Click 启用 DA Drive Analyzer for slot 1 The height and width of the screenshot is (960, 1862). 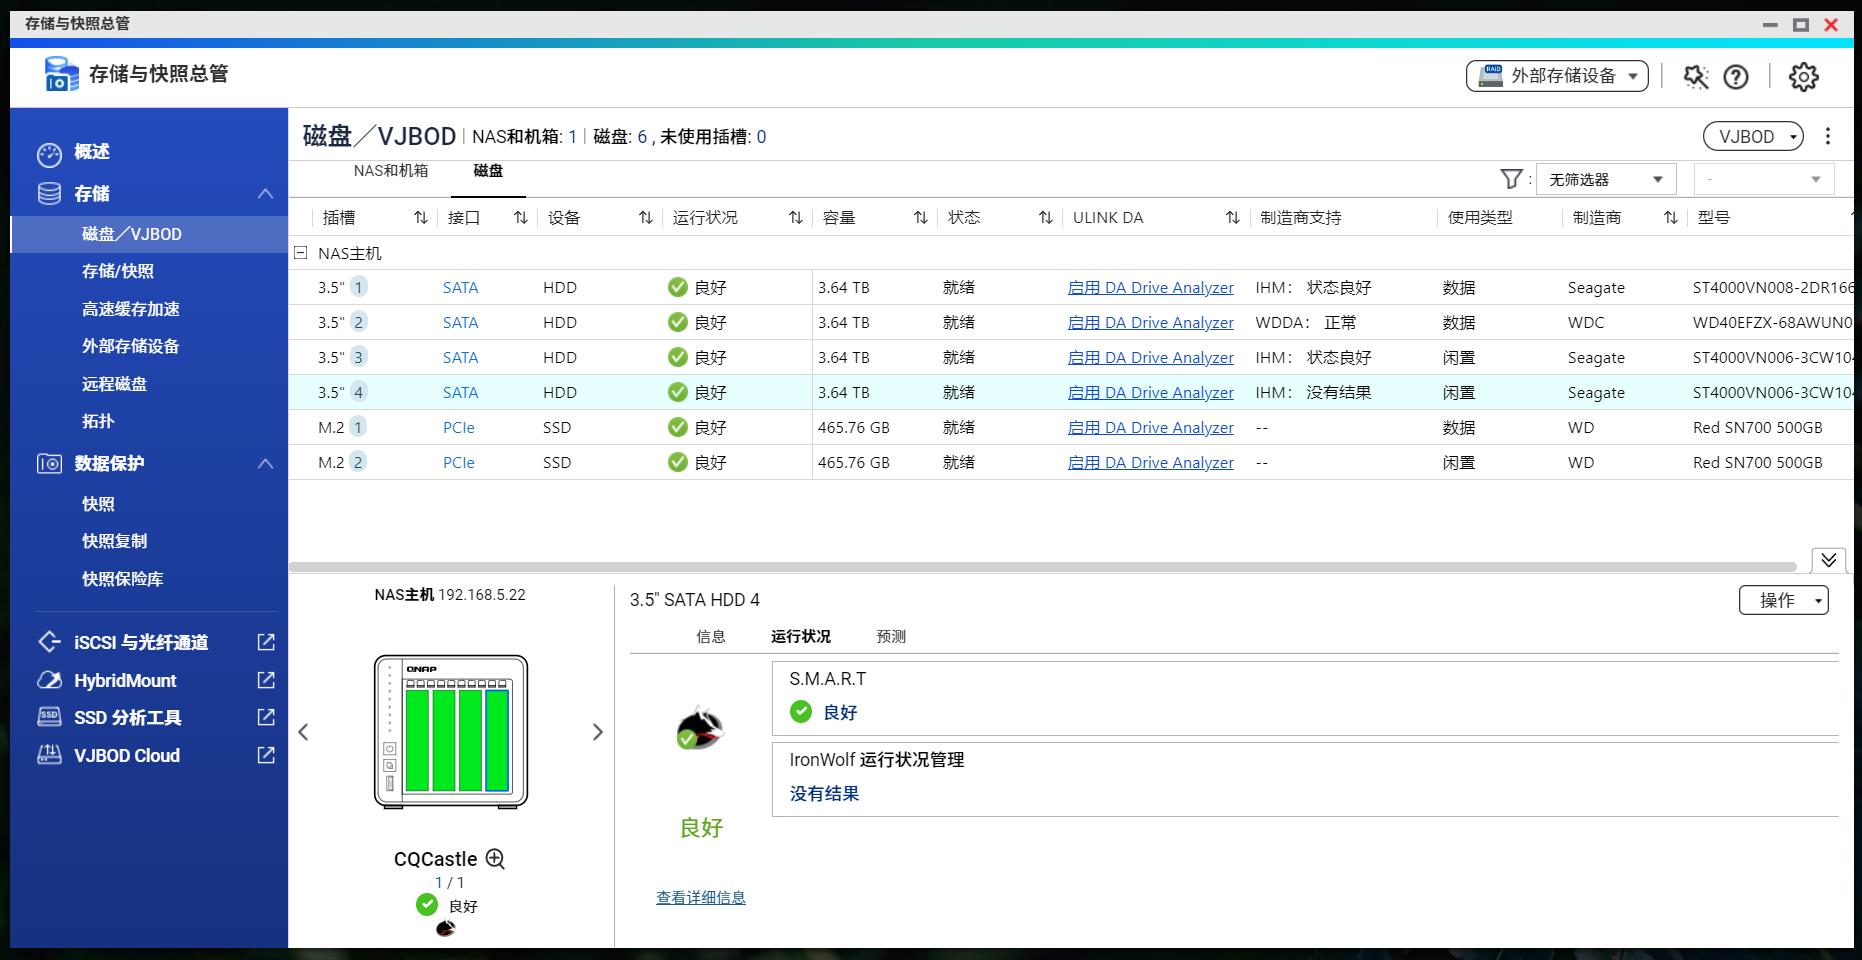tap(1151, 287)
